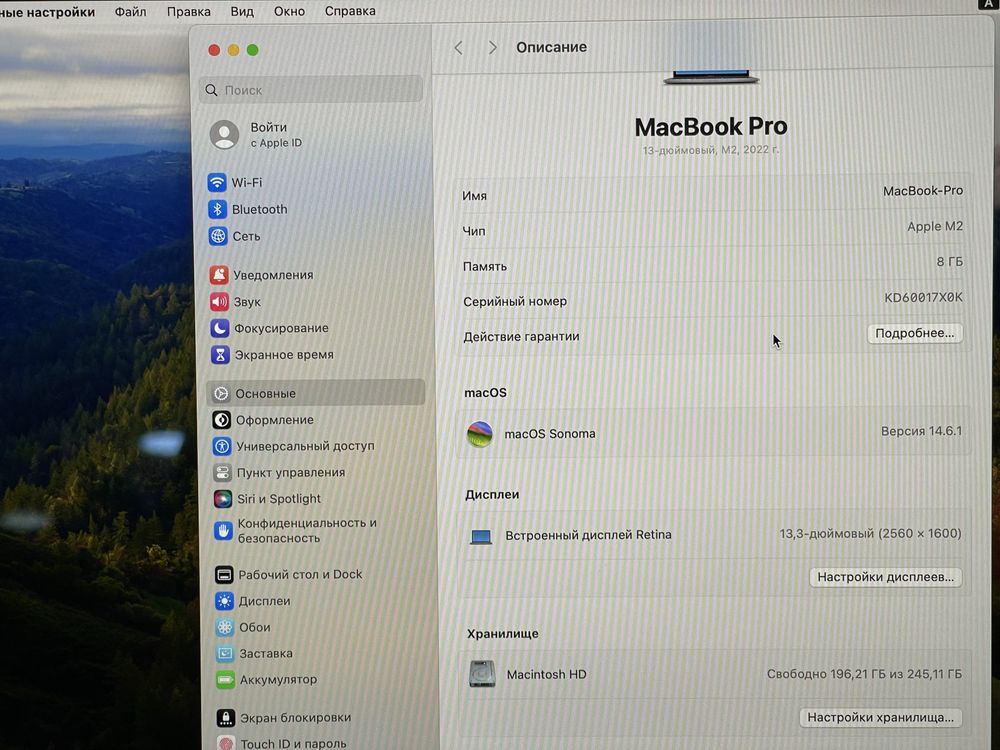Image resolution: width=1000 pixels, height=750 pixels.
Task: Click the MacBook Pro image thumbnail
Action: (711, 77)
